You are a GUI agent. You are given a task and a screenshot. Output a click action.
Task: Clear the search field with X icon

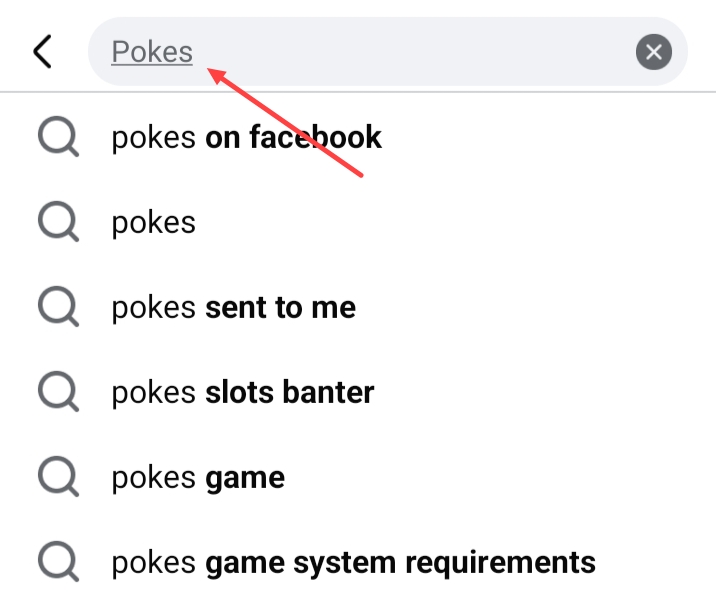tap(653, 52)
